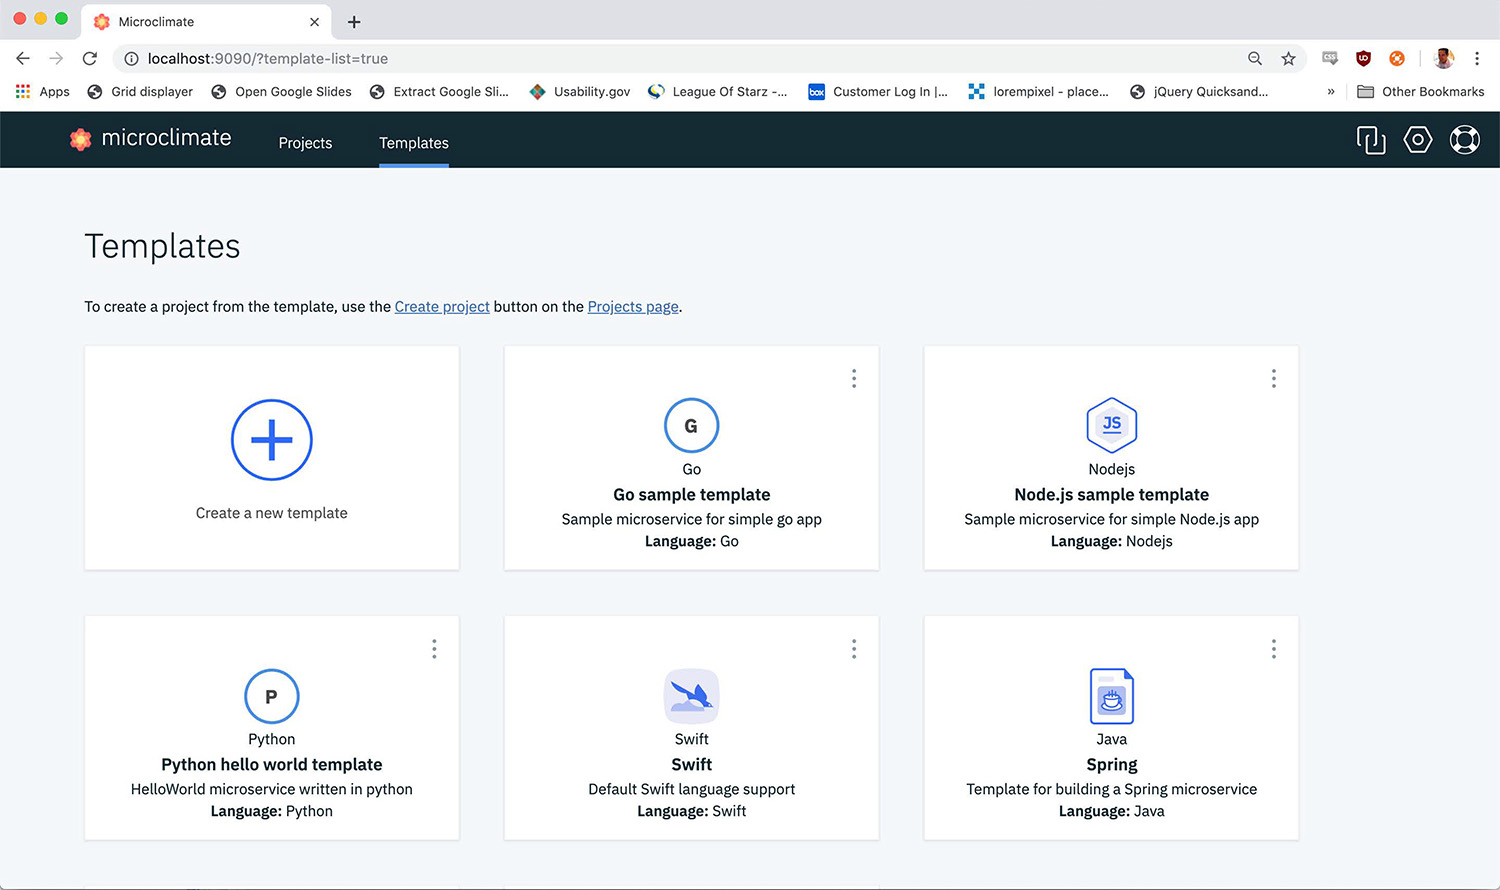Select the Templates navigation tab
This screenshot has width=1500, height=890.
[413, 142]
